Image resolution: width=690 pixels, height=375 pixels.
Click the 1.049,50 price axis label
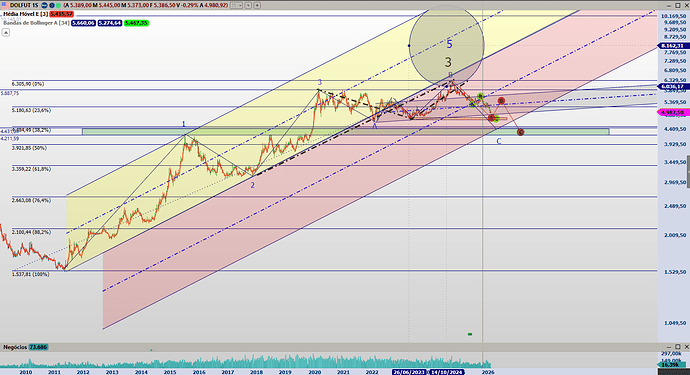point(675,323)
